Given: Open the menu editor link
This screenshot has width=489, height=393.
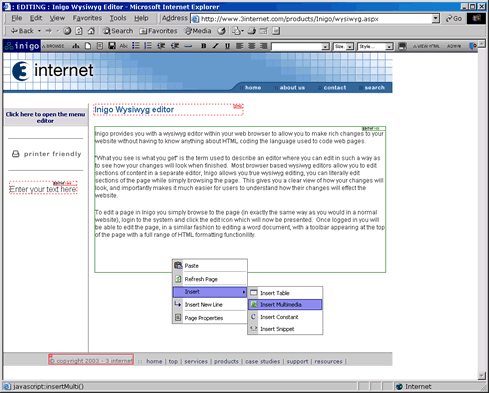Looking at the screenshot, I should point(45,117).
